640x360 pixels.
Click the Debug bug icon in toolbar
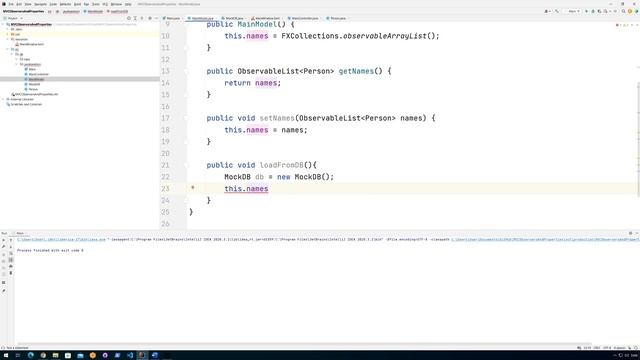pyautogui.click(x=593, y=11)
